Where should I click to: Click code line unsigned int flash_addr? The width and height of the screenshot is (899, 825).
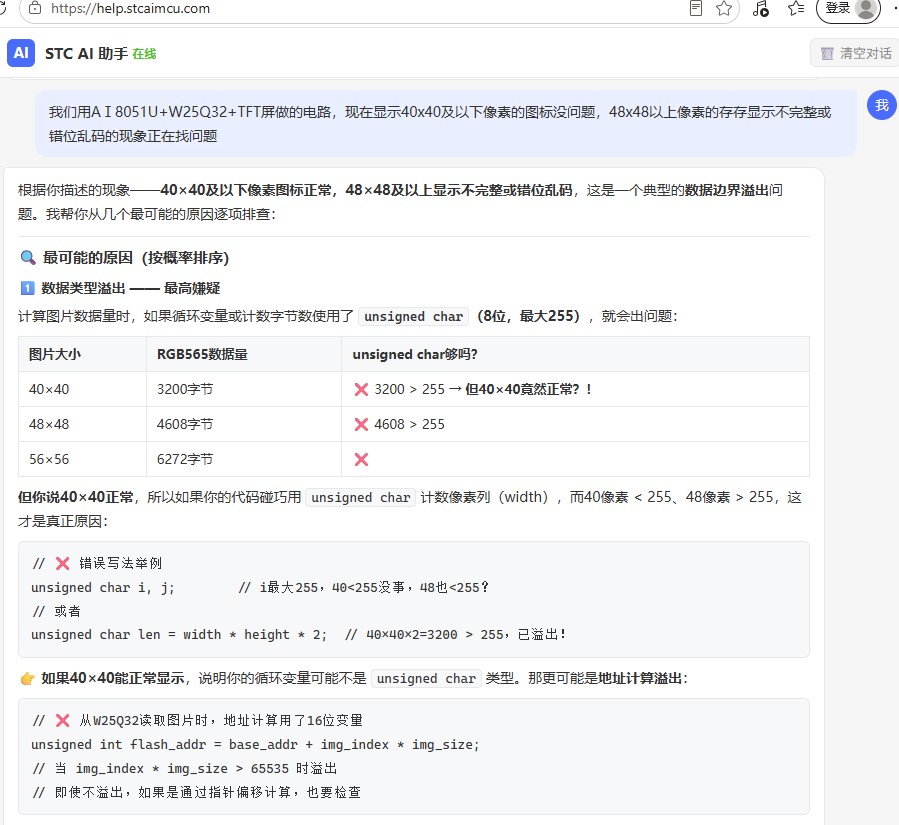coord(255,745)
